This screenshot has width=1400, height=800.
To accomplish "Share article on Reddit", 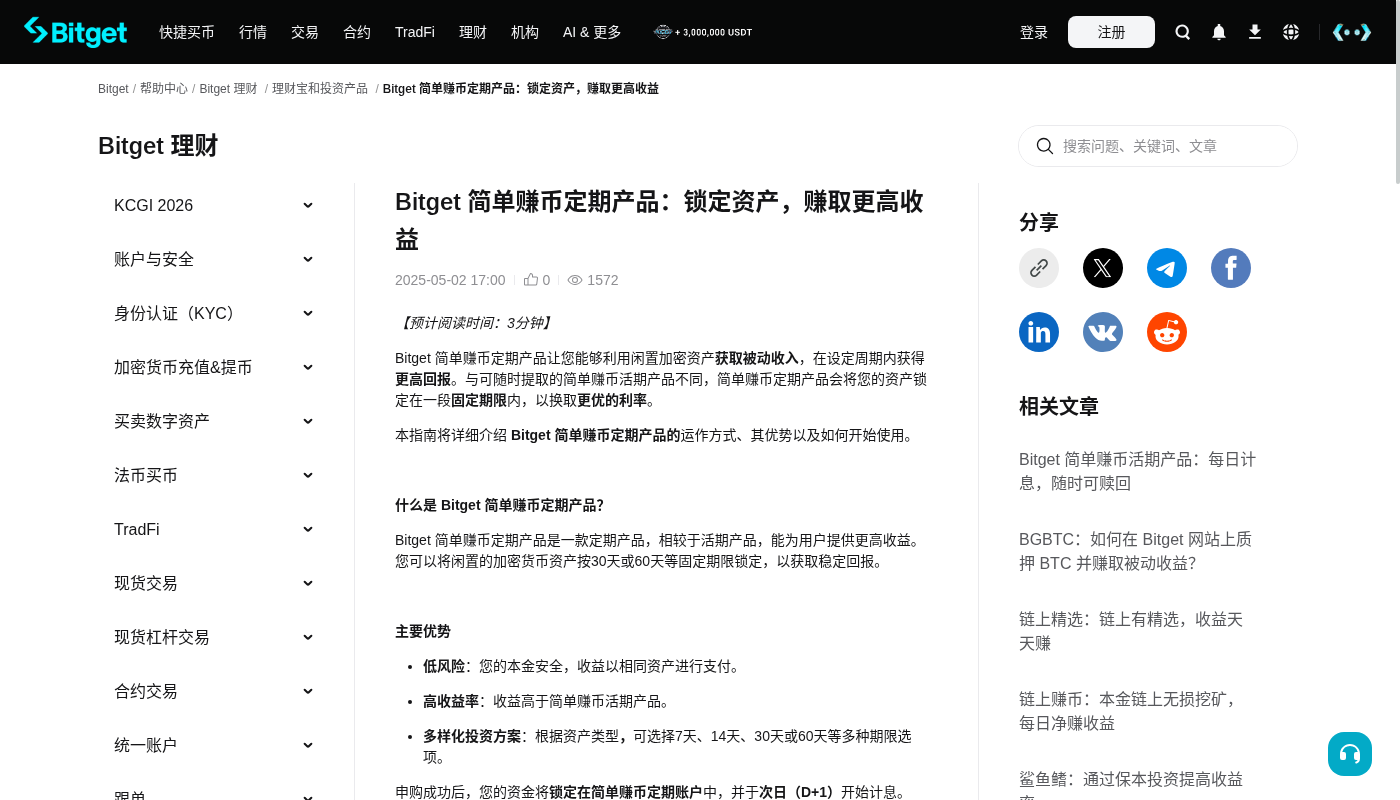I will pos(1167,332).
